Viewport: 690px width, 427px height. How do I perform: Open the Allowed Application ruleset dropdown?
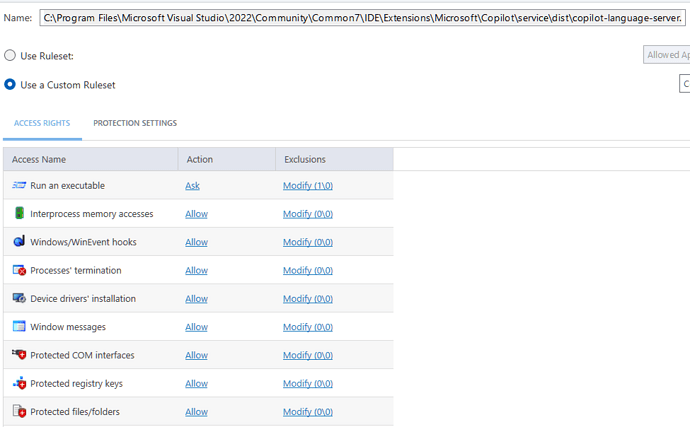(666, 55)
